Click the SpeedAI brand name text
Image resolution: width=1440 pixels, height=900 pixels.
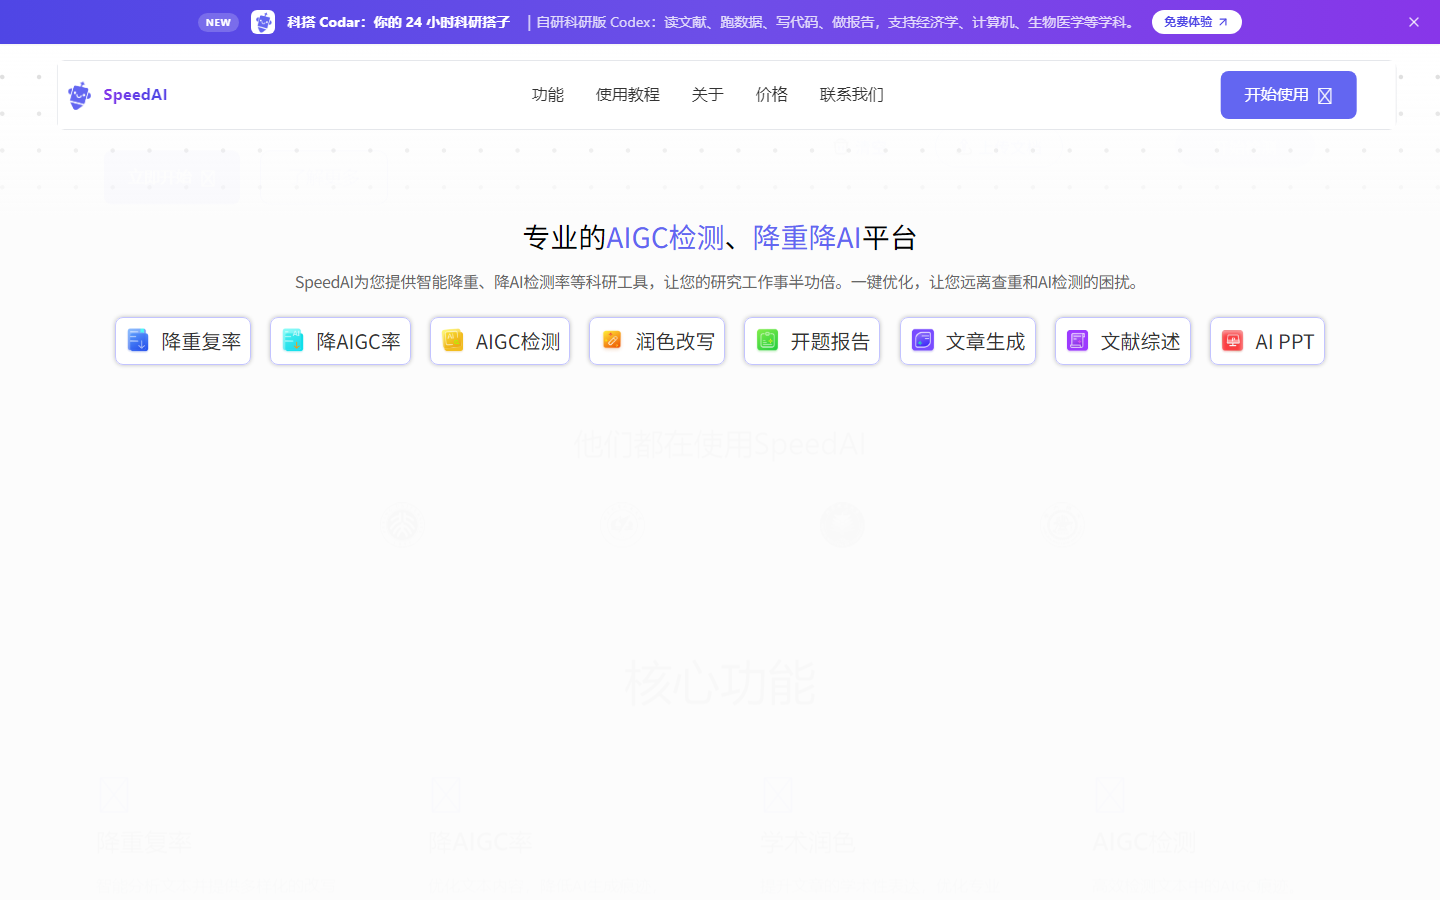point(135,95)
